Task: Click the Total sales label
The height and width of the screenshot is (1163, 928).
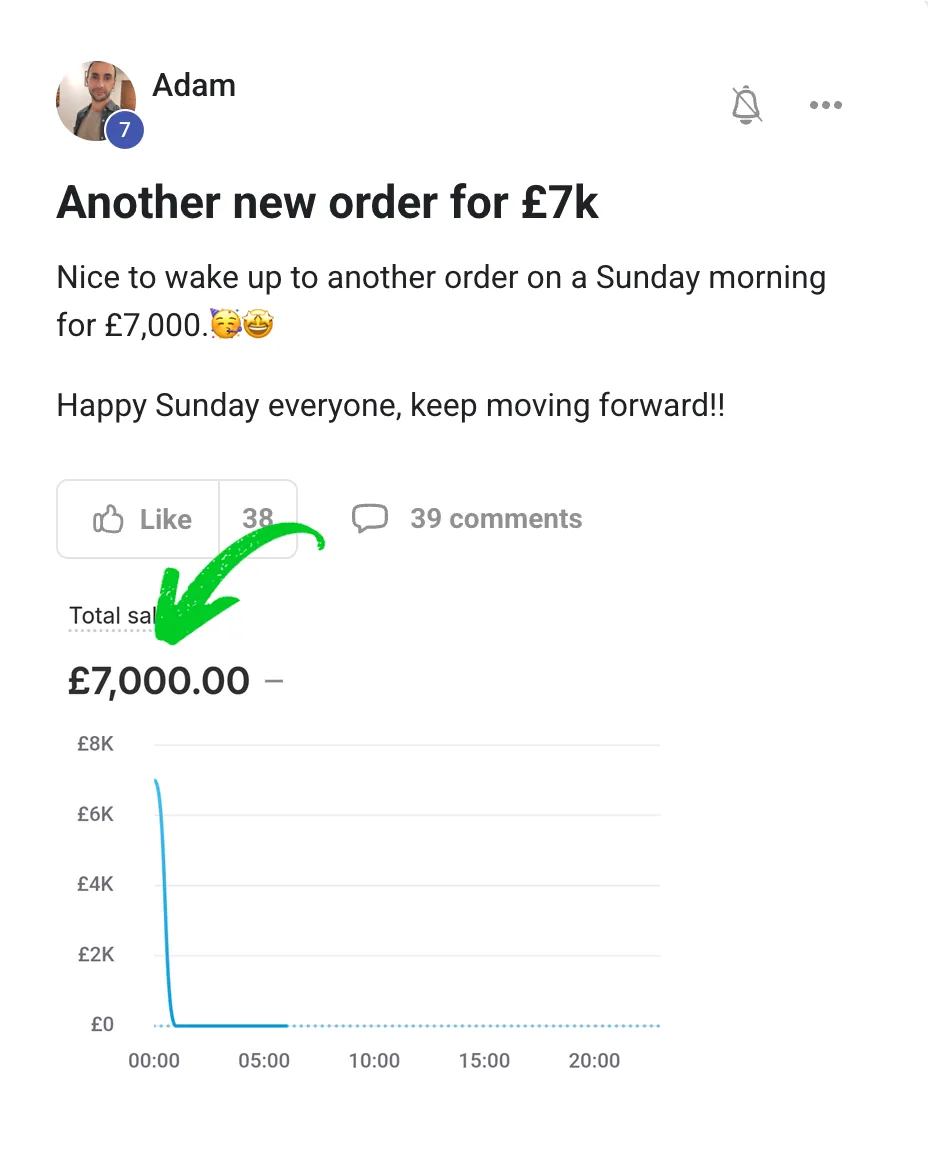Action: 110,616
